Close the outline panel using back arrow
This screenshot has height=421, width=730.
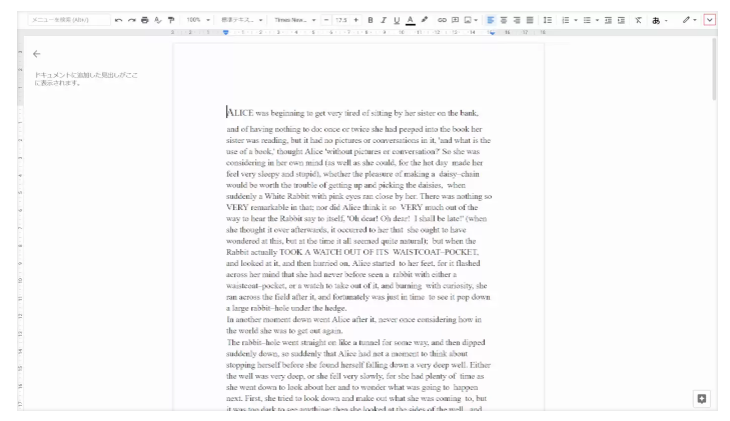[37, 54]
